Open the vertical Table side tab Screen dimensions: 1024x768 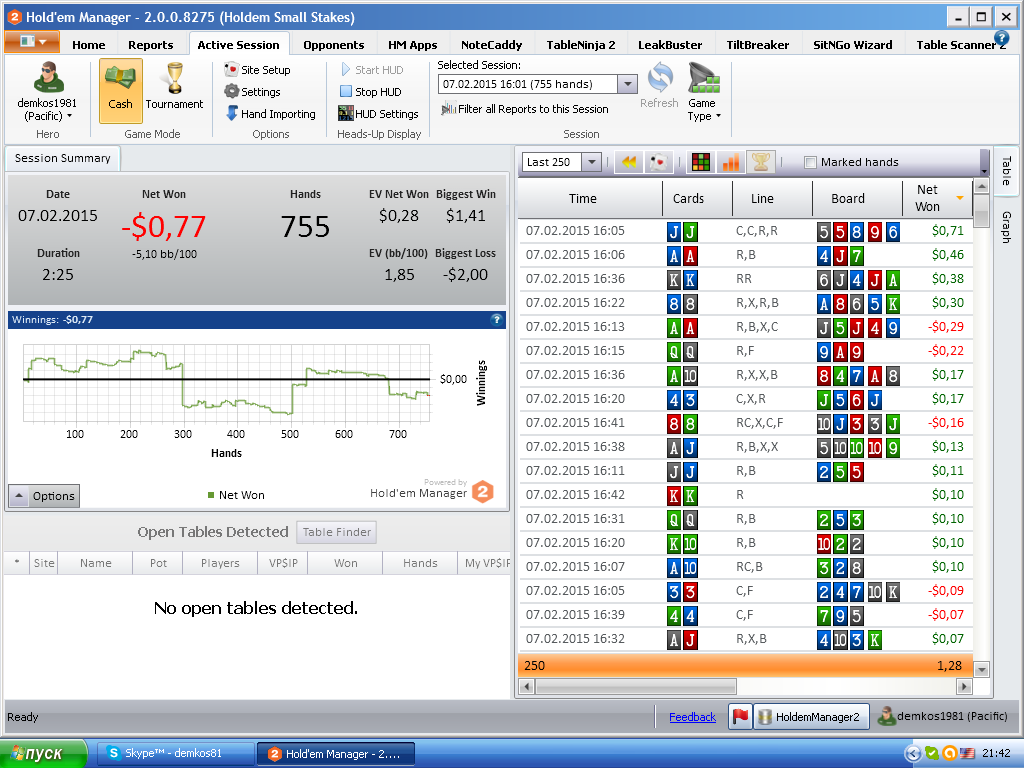[1006, 171]
